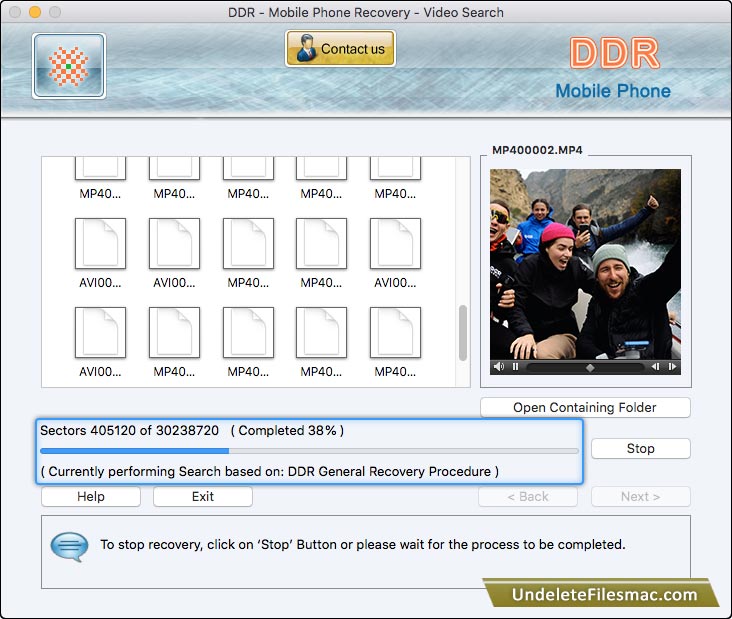Select the last MP4 file in the bottom row
Viewport: 732px width, 619px height.
point(395,342)
